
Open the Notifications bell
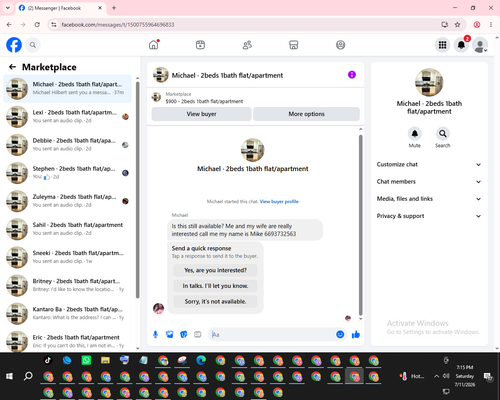click(461, 45)
